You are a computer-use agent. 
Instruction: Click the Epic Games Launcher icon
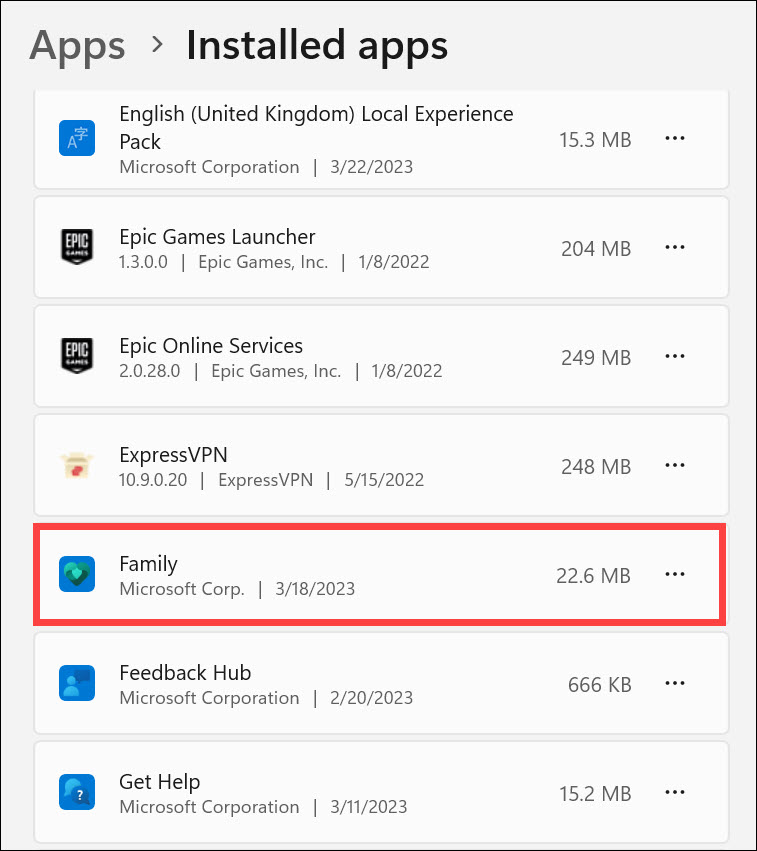click(77, 247)
